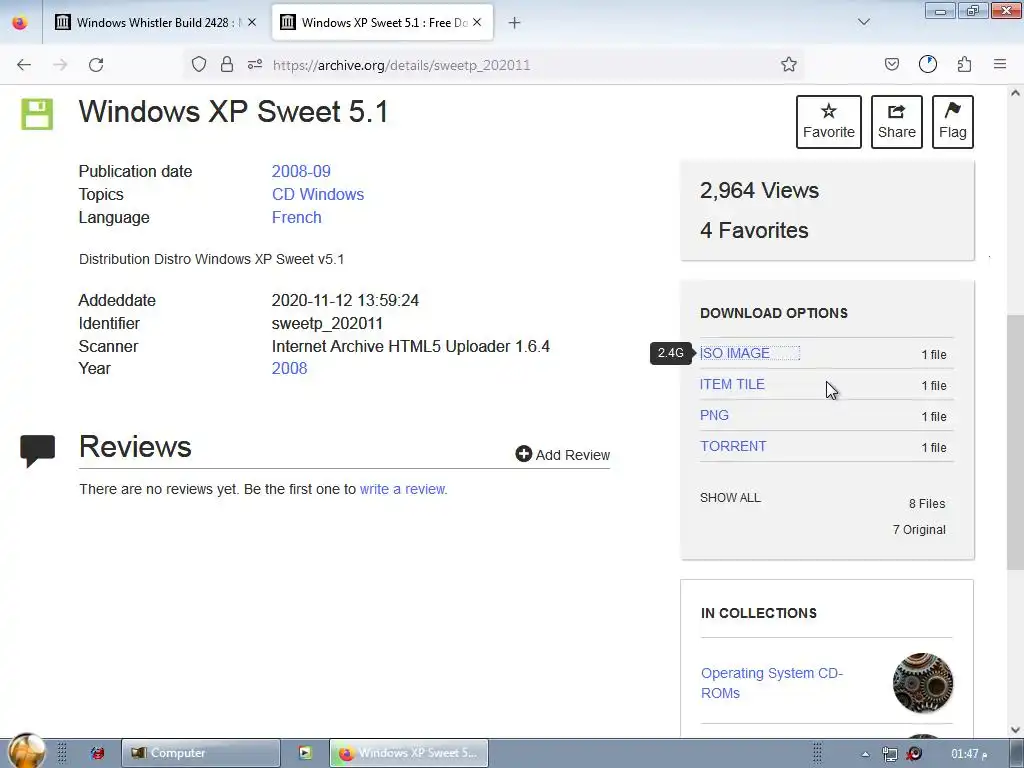The width and height of the screenshot is (1024, 768).
Task: Click the small media taskbar icon
Action: pyautogui.click(x=305, y=753)
